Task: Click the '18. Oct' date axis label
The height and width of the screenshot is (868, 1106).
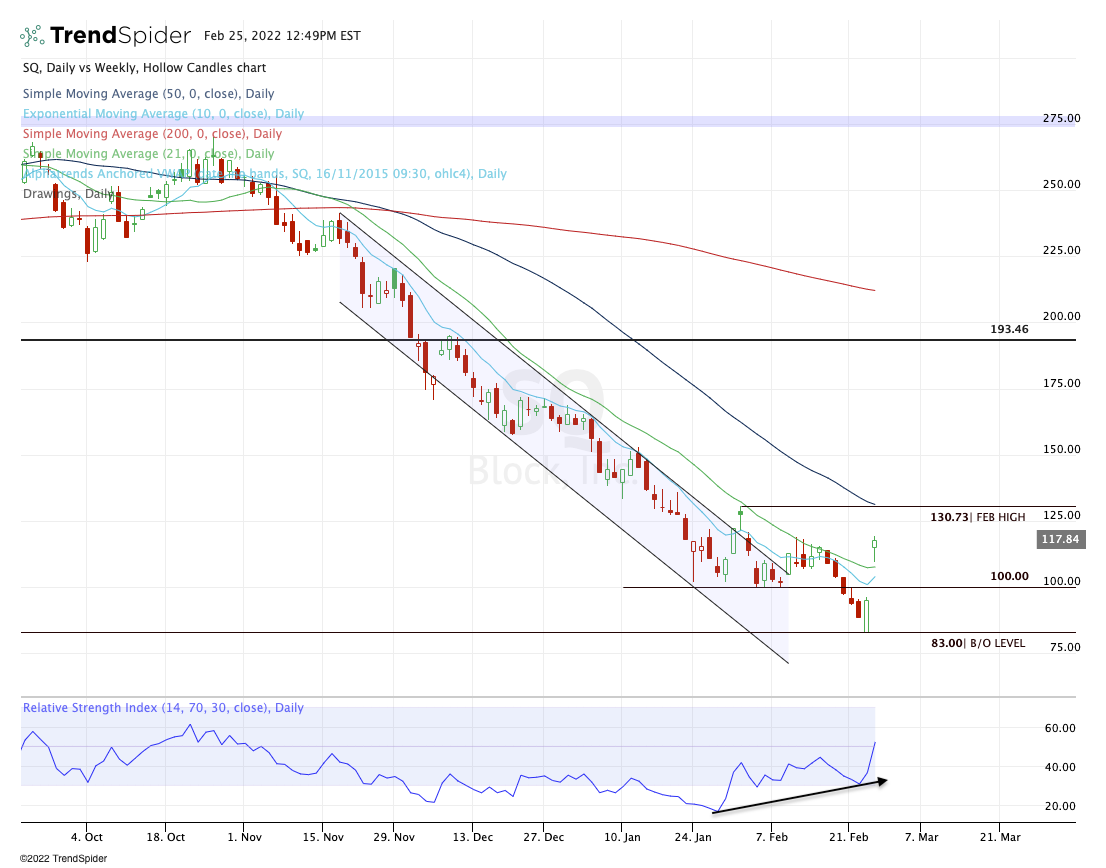Action: pos(166,838)
